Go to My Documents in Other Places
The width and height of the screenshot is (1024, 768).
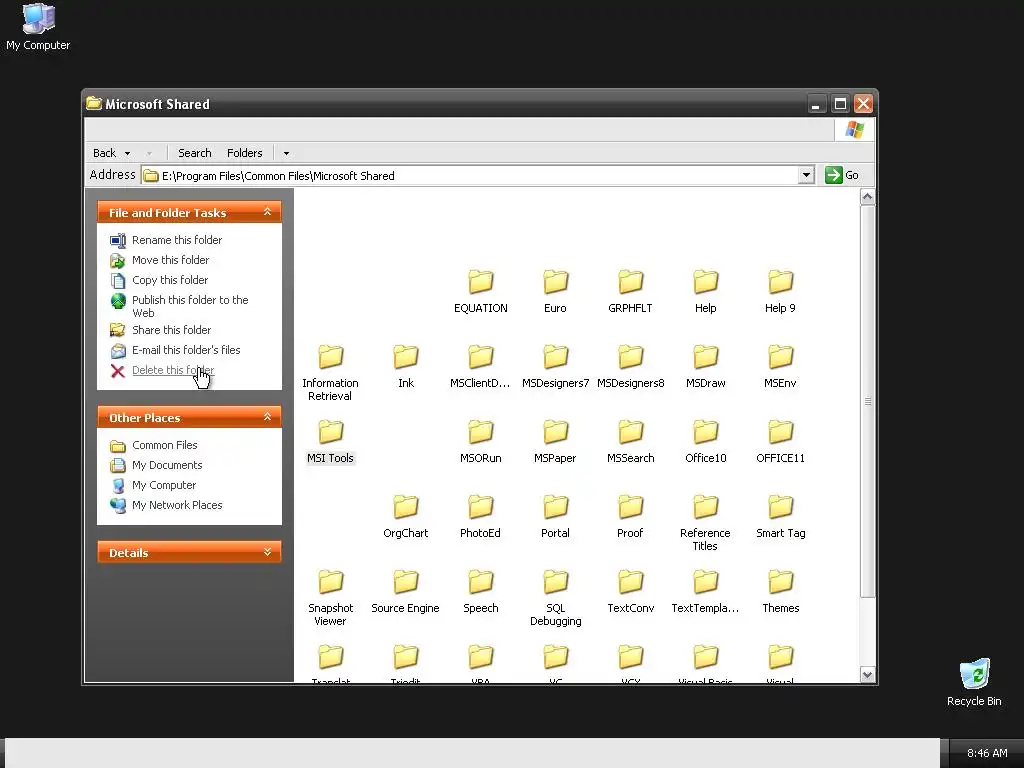(167, 465)
